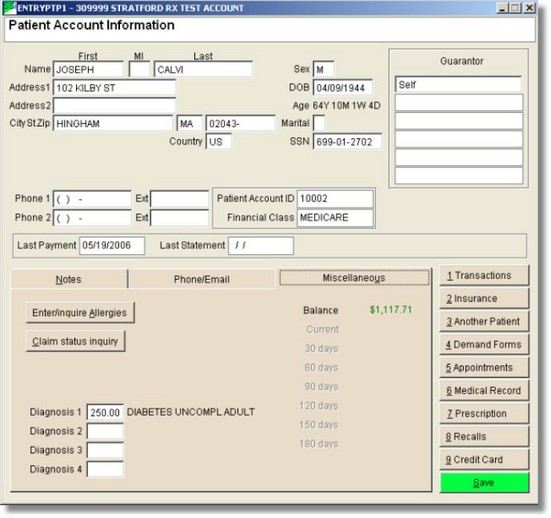Image resolution: width=551 pixels, height=518 pixels.
Task: Click Enter/inquire Allergies button
Action: click(80, 313)
